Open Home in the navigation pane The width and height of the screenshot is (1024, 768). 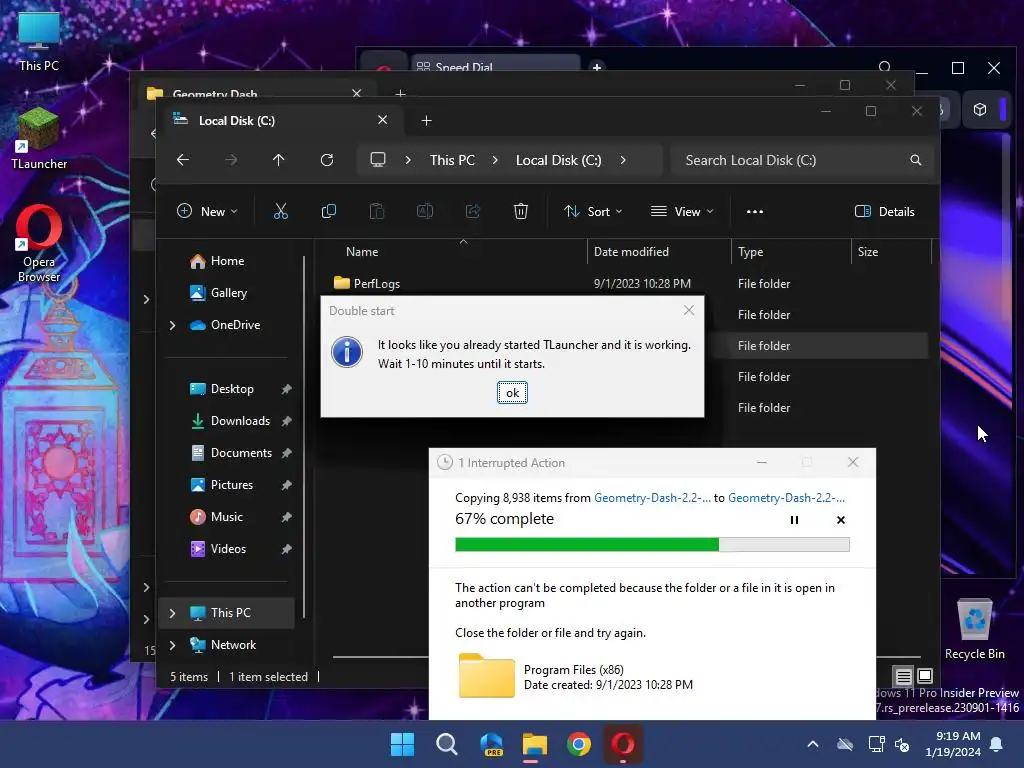(227, 261)
